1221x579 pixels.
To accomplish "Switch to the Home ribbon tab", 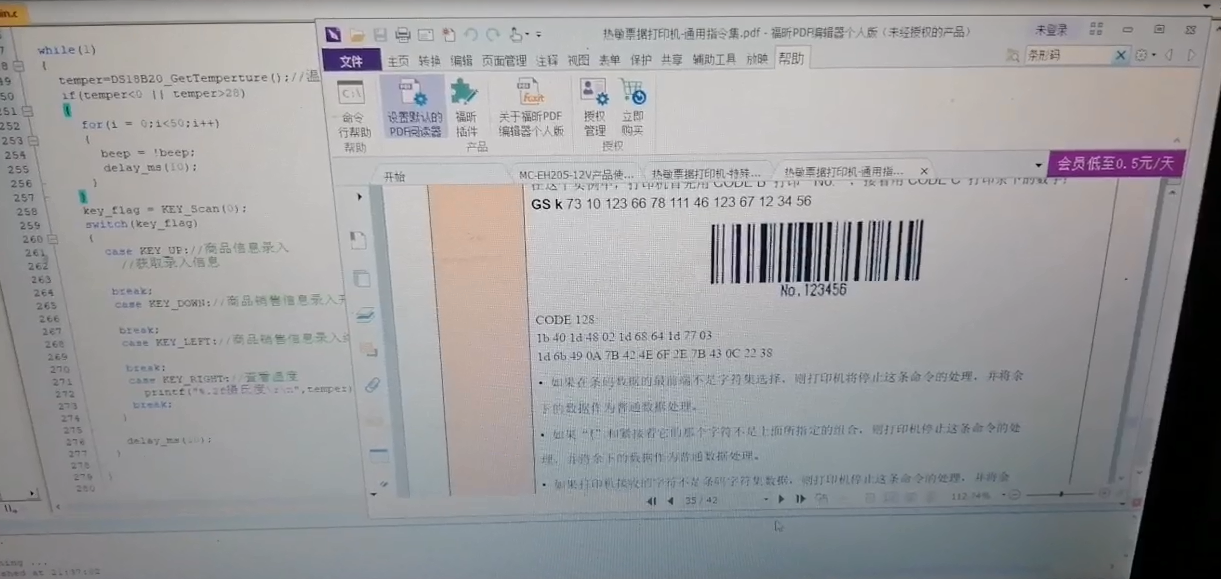I will [398, 61].
